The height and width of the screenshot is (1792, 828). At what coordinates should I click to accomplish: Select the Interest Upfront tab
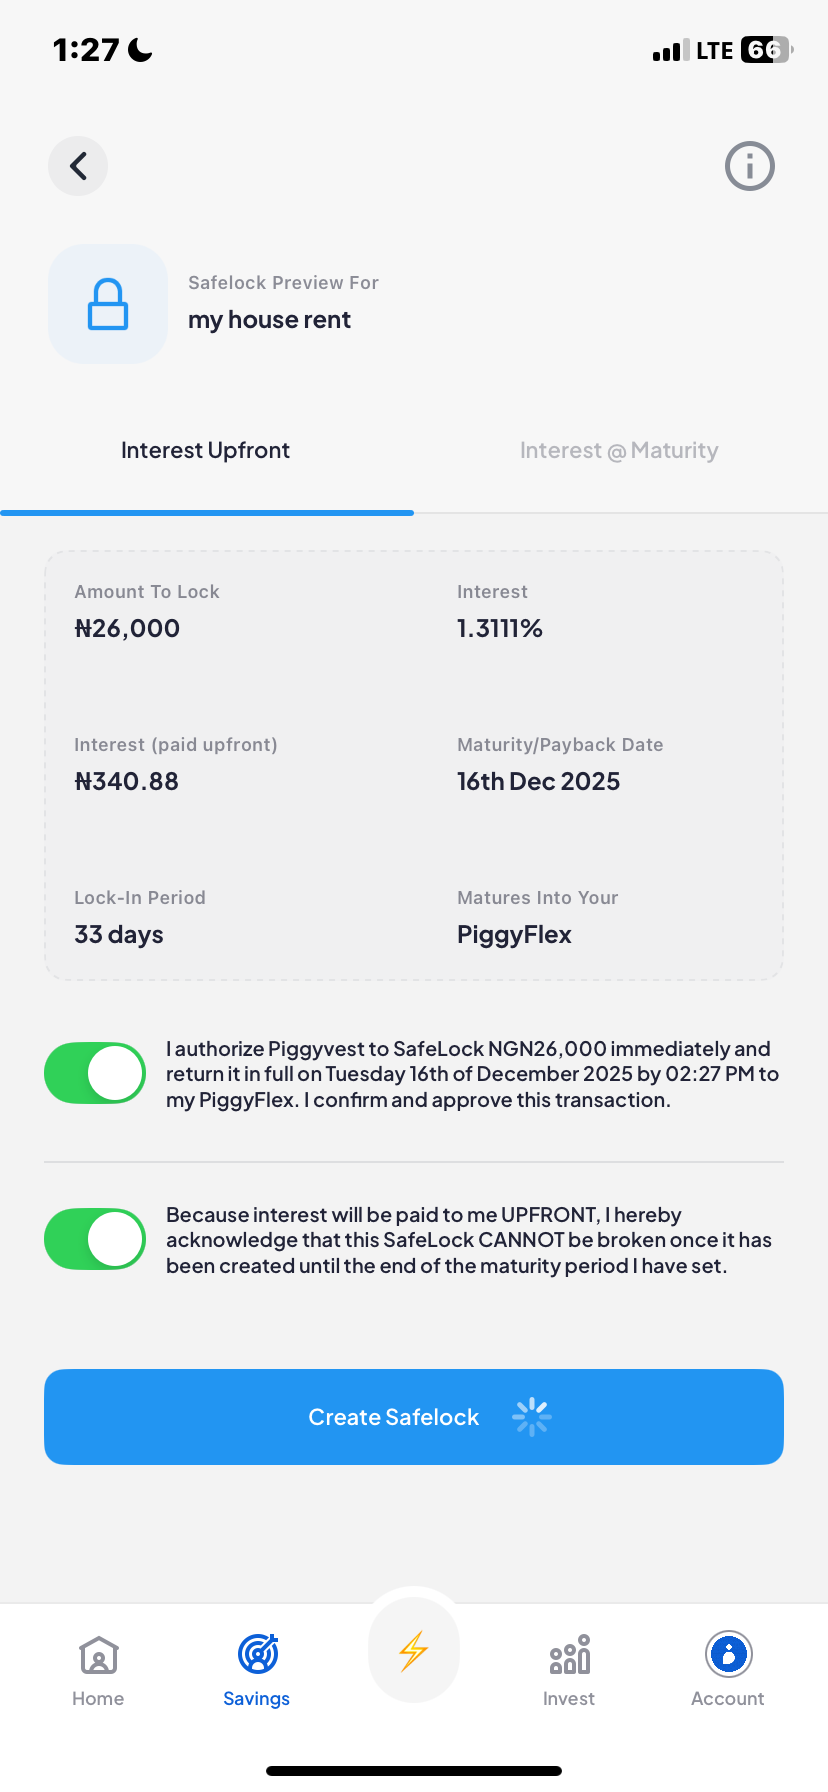click(x=204, y=450)
